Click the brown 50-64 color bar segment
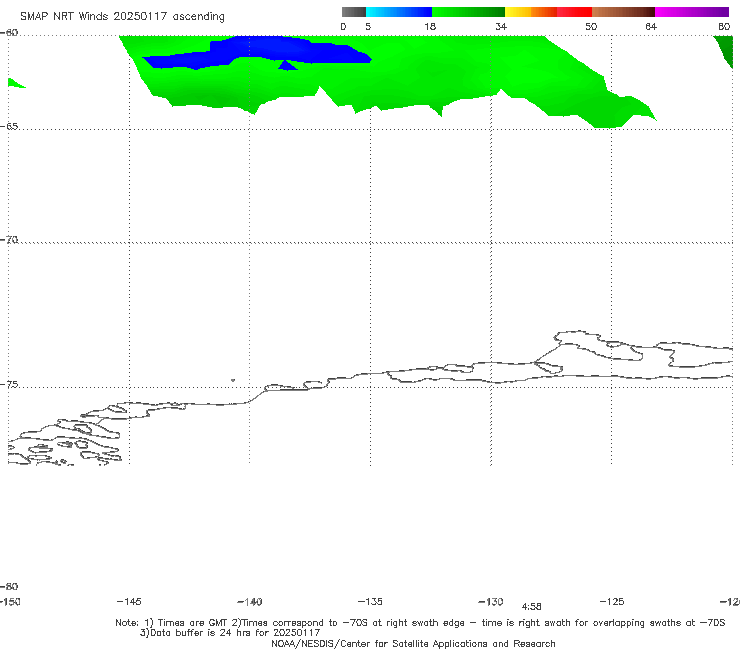The height and width of the screenshot is (650, 740). pyautogui.click(x=623, y=12)
